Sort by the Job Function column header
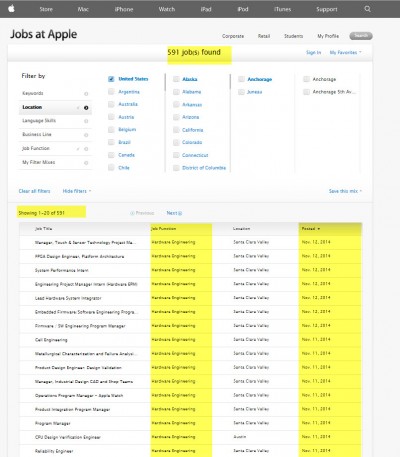Screen dimensions: 400x457 pyautogui.click(x=164, y=229)
